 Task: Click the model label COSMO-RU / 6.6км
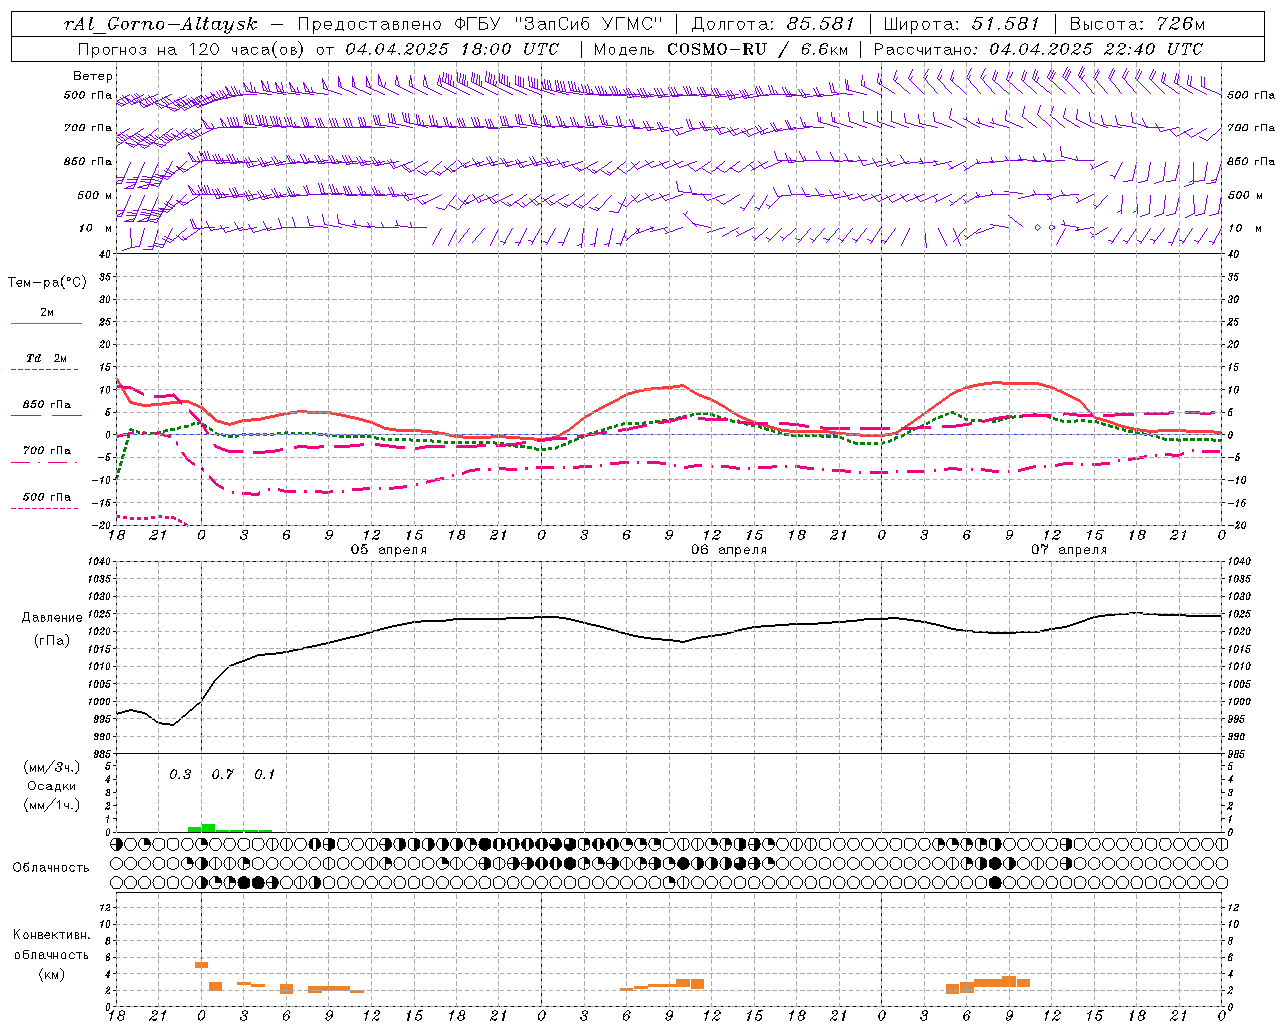point(757,49)
